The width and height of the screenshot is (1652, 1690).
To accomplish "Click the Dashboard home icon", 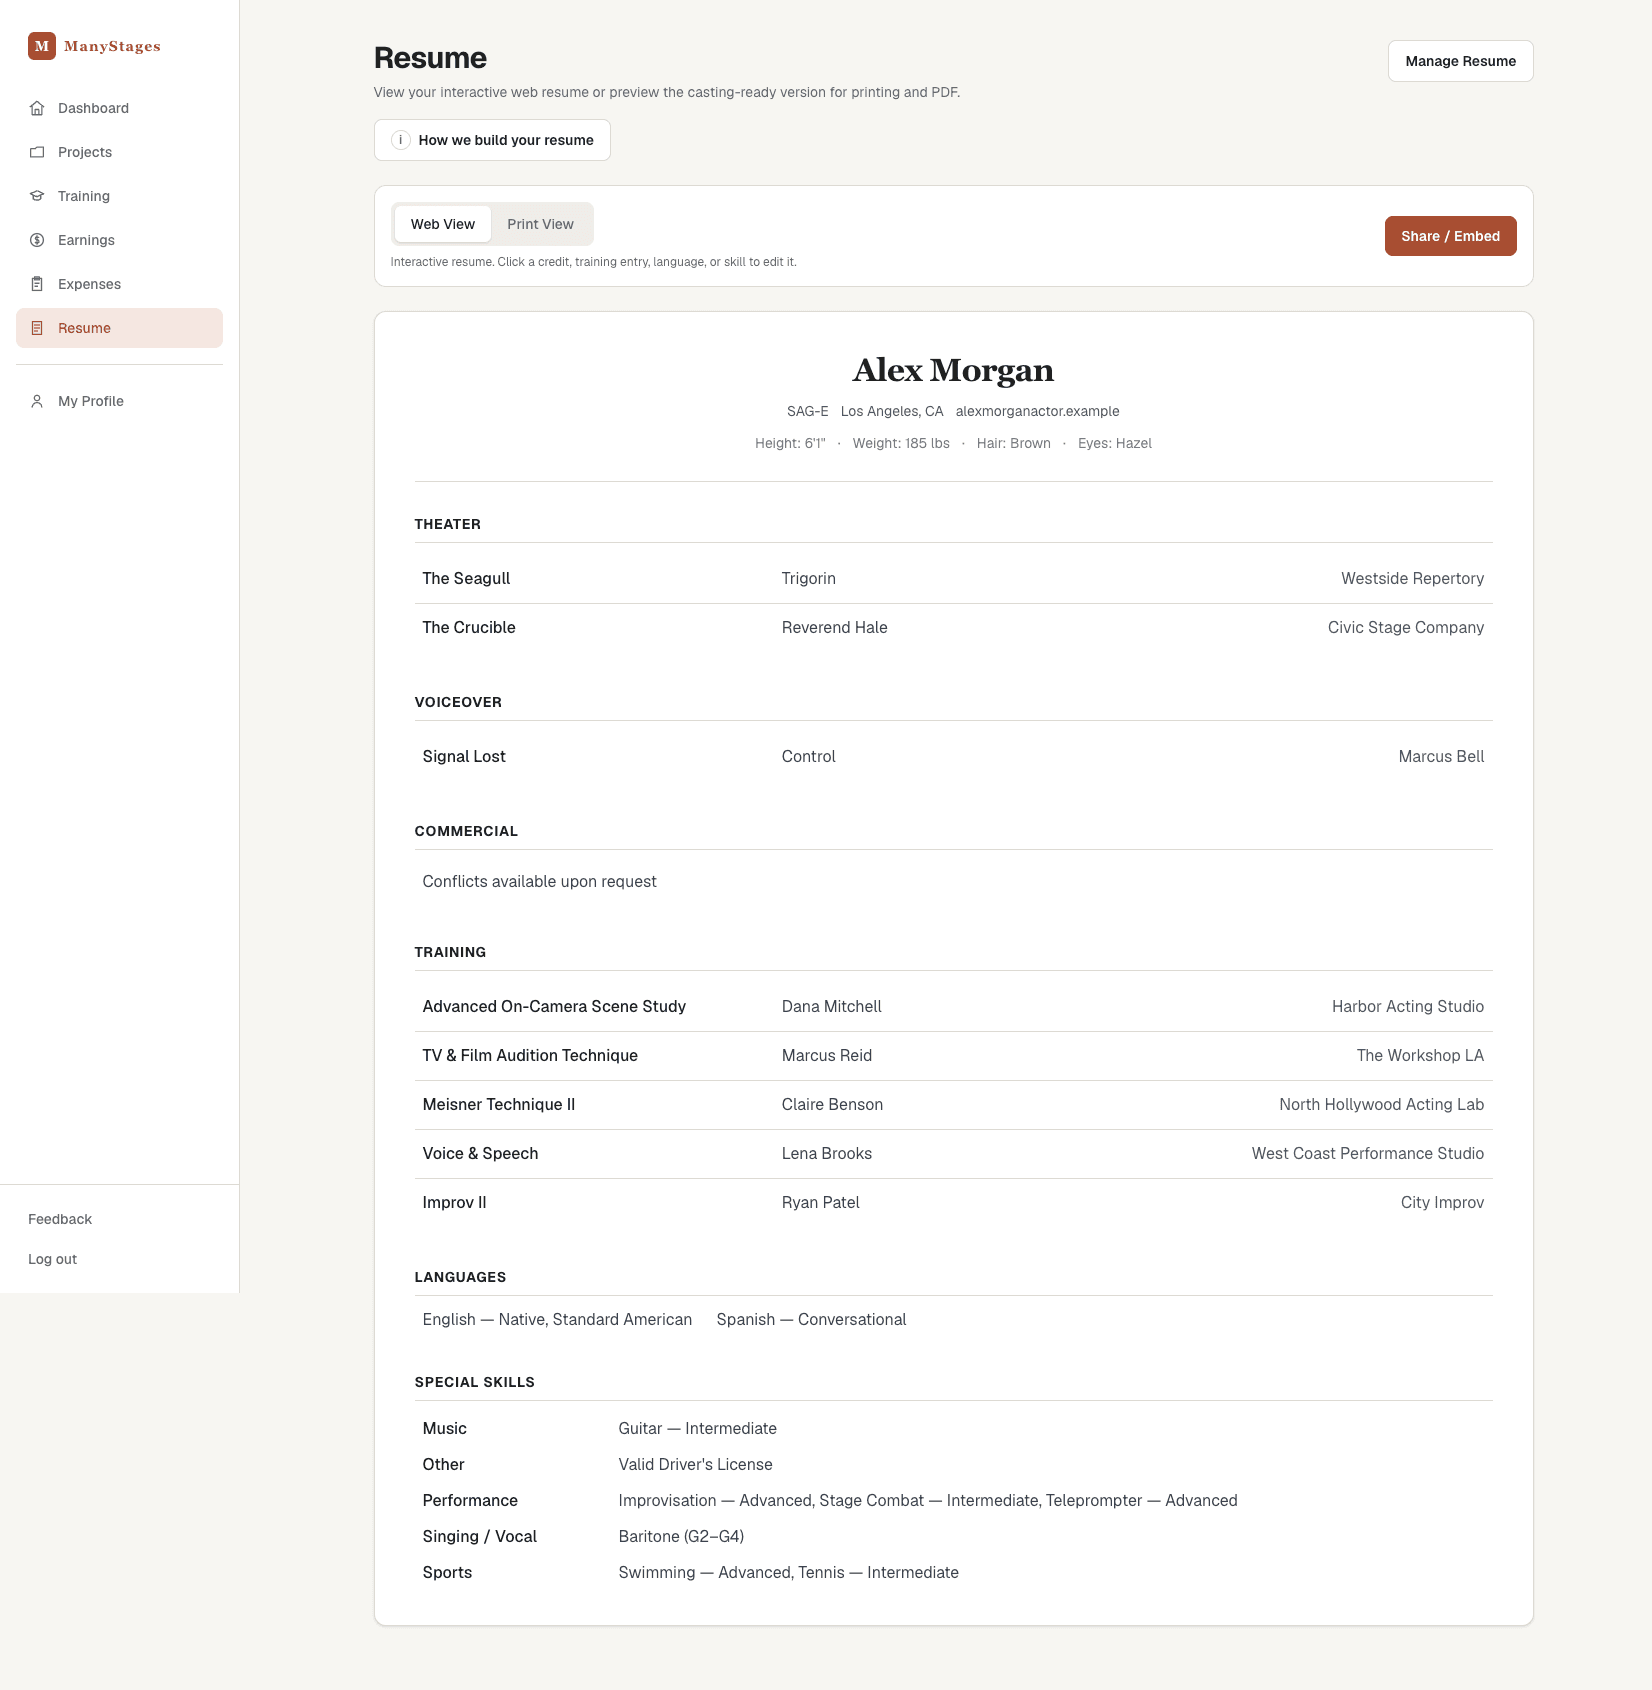I will tap(37, 108).
